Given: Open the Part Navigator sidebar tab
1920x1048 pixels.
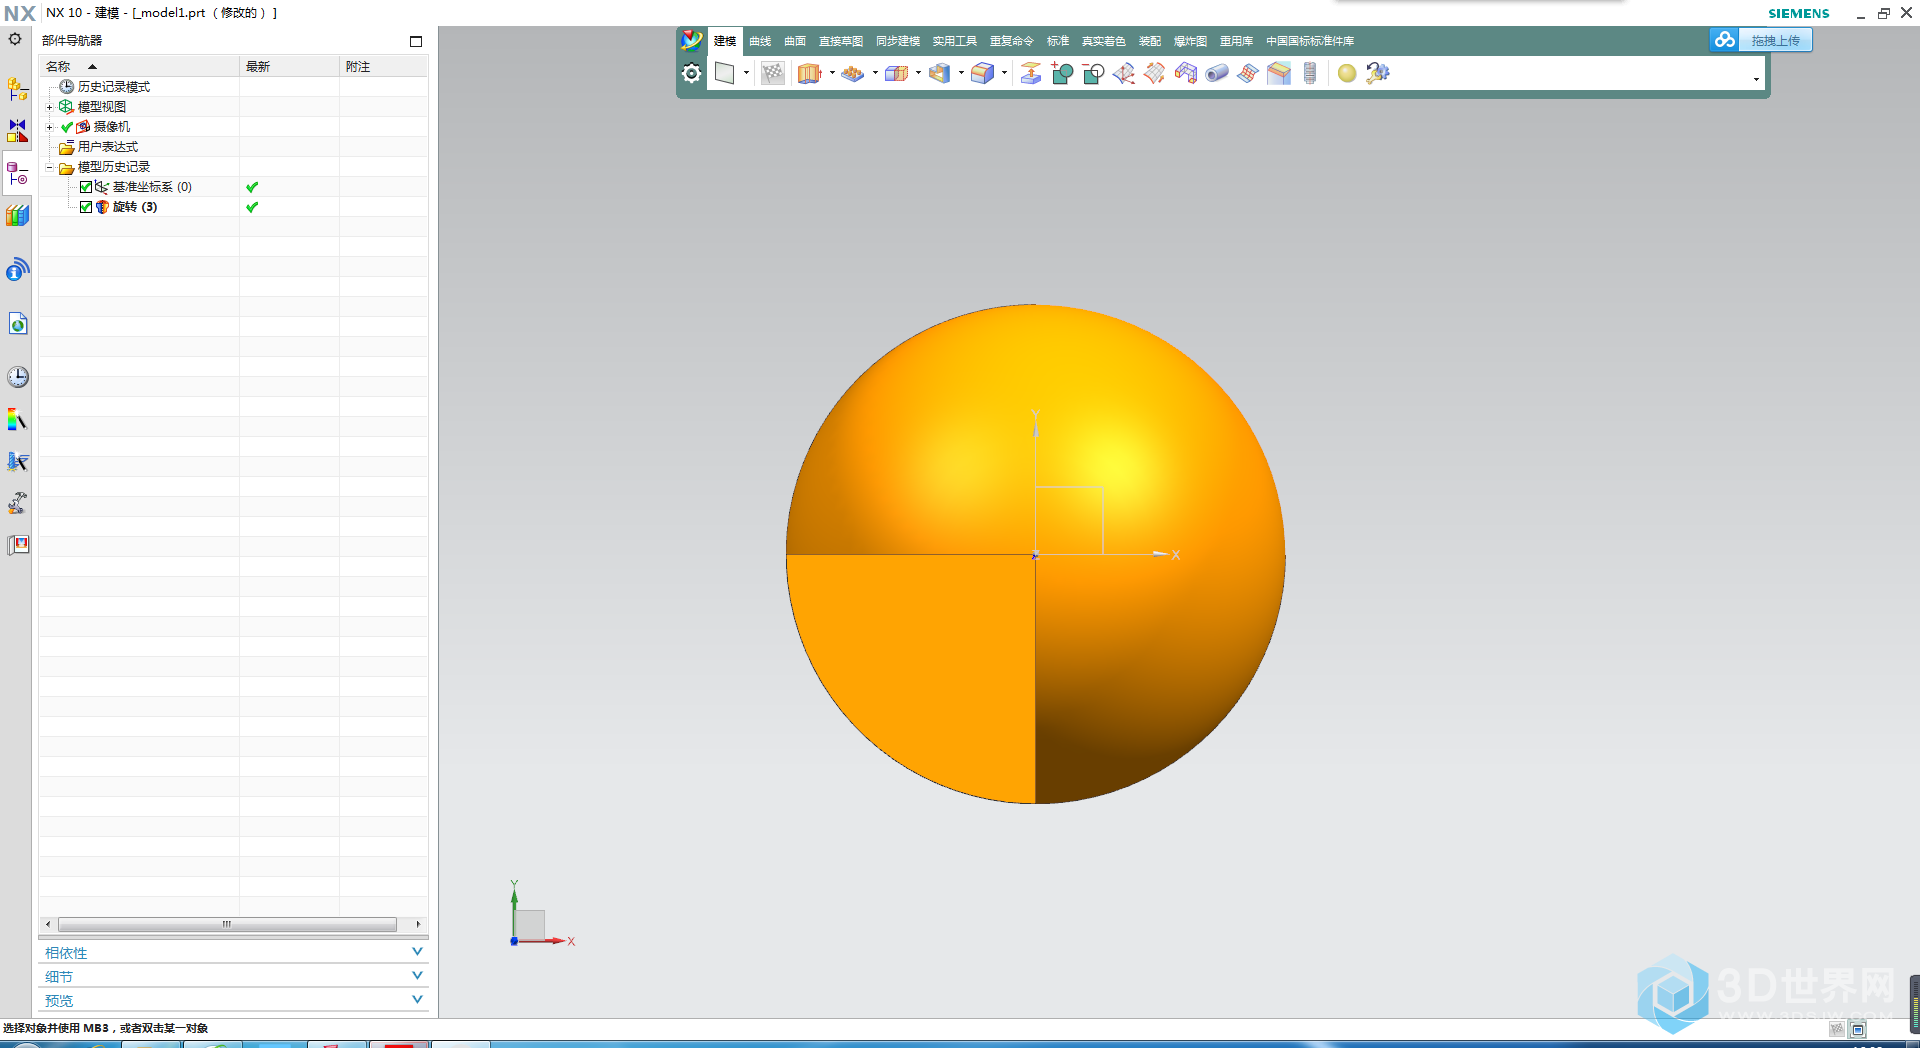Looking at the screenshot, I should point(17,174).
